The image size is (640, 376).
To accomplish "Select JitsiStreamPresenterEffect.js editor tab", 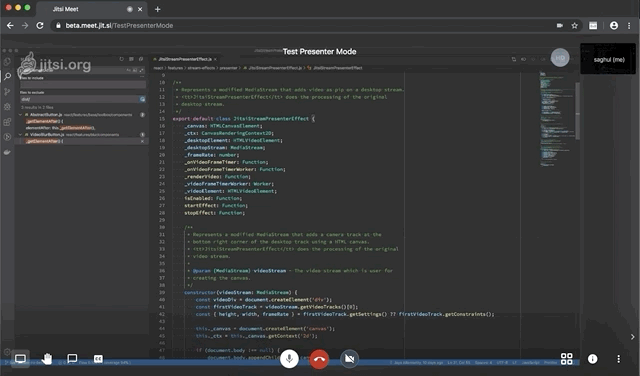I will coord(185,59).
